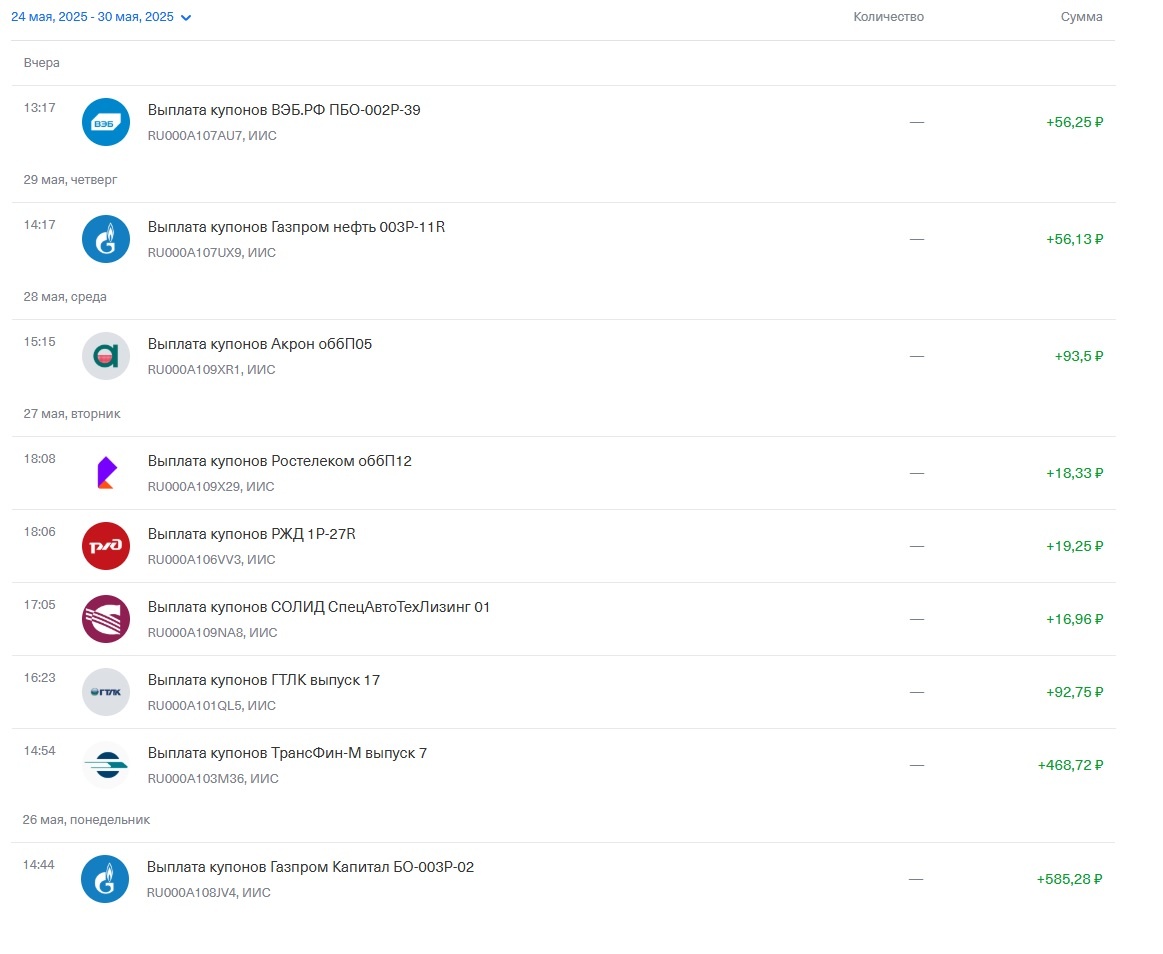
Task: Click ISIN RU000A108JV4, ИИС
Action: click(209, 893)
